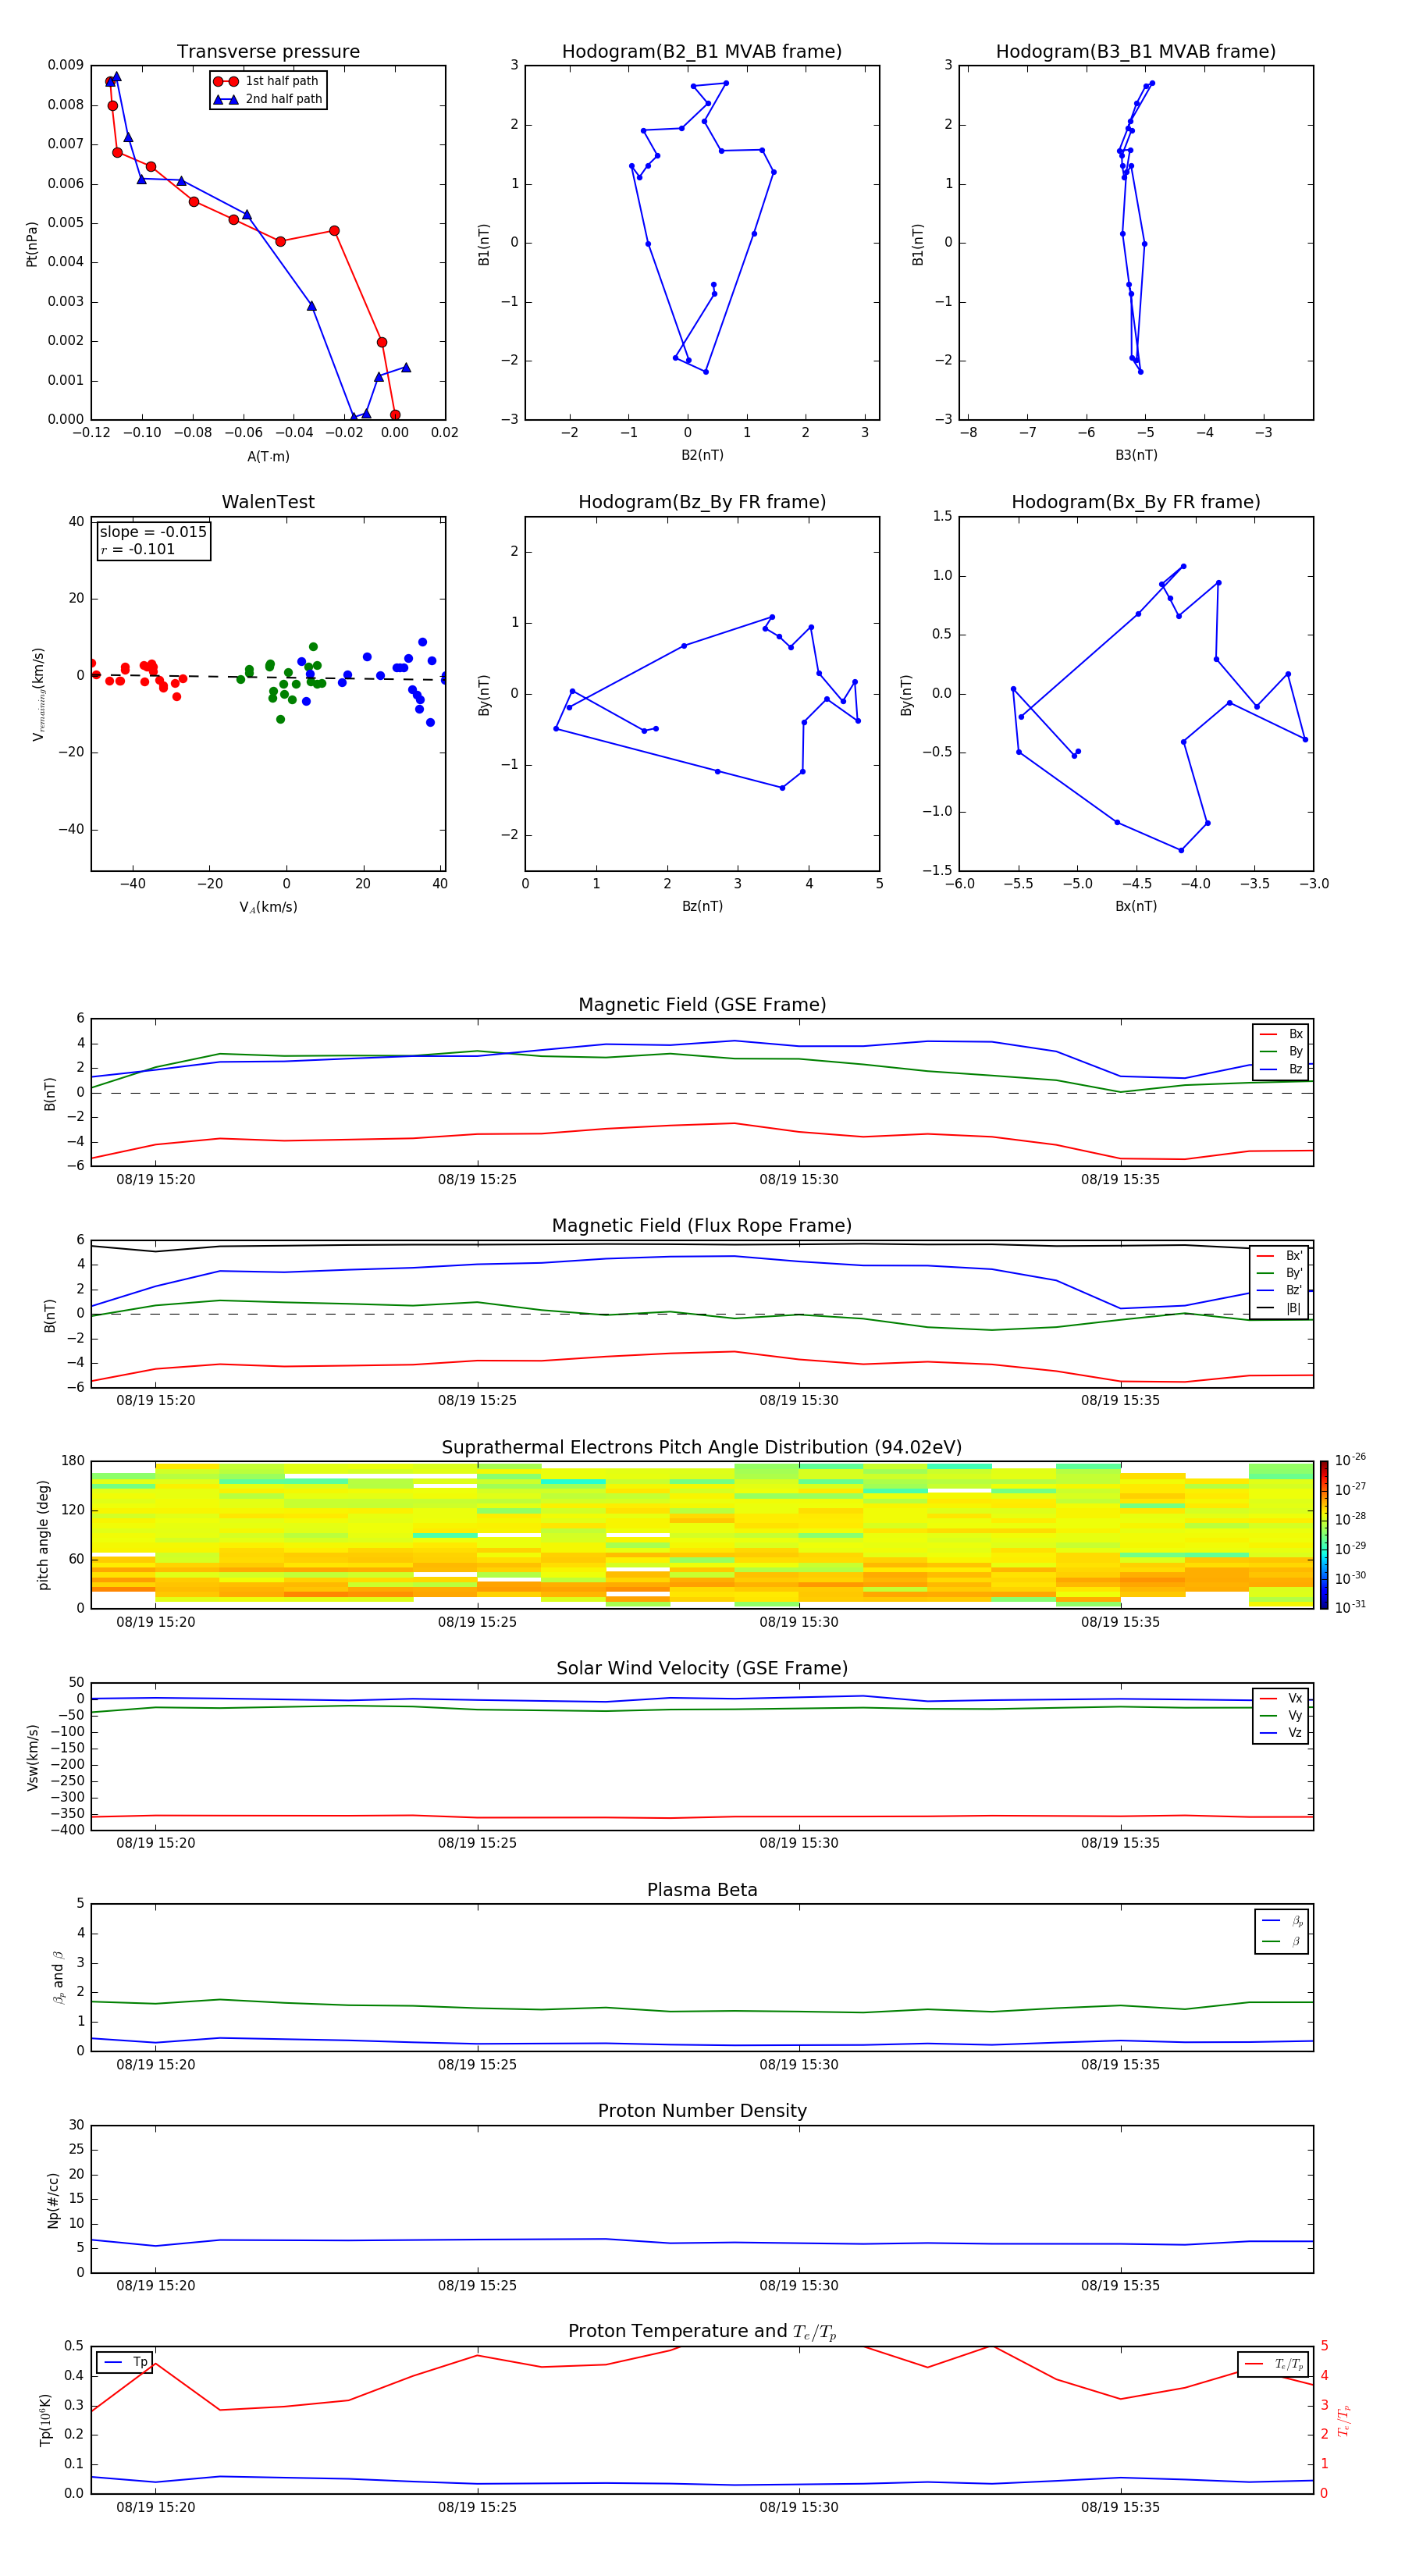Click the 'B2(nT)' x-axis label

tap(702, 455)
